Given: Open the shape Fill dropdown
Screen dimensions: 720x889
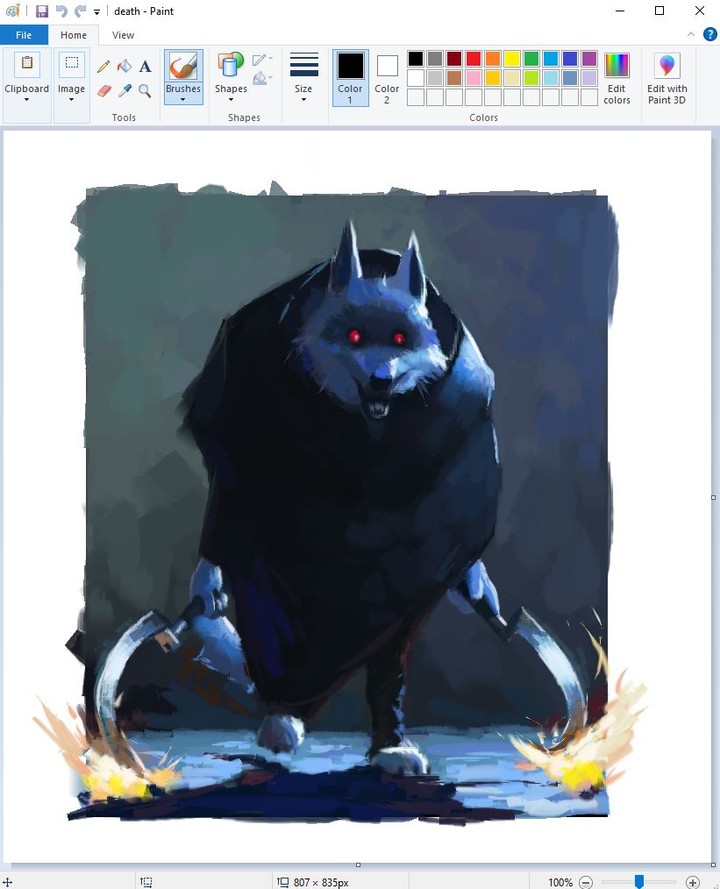Looking at the screenshot, I should 262,78.
